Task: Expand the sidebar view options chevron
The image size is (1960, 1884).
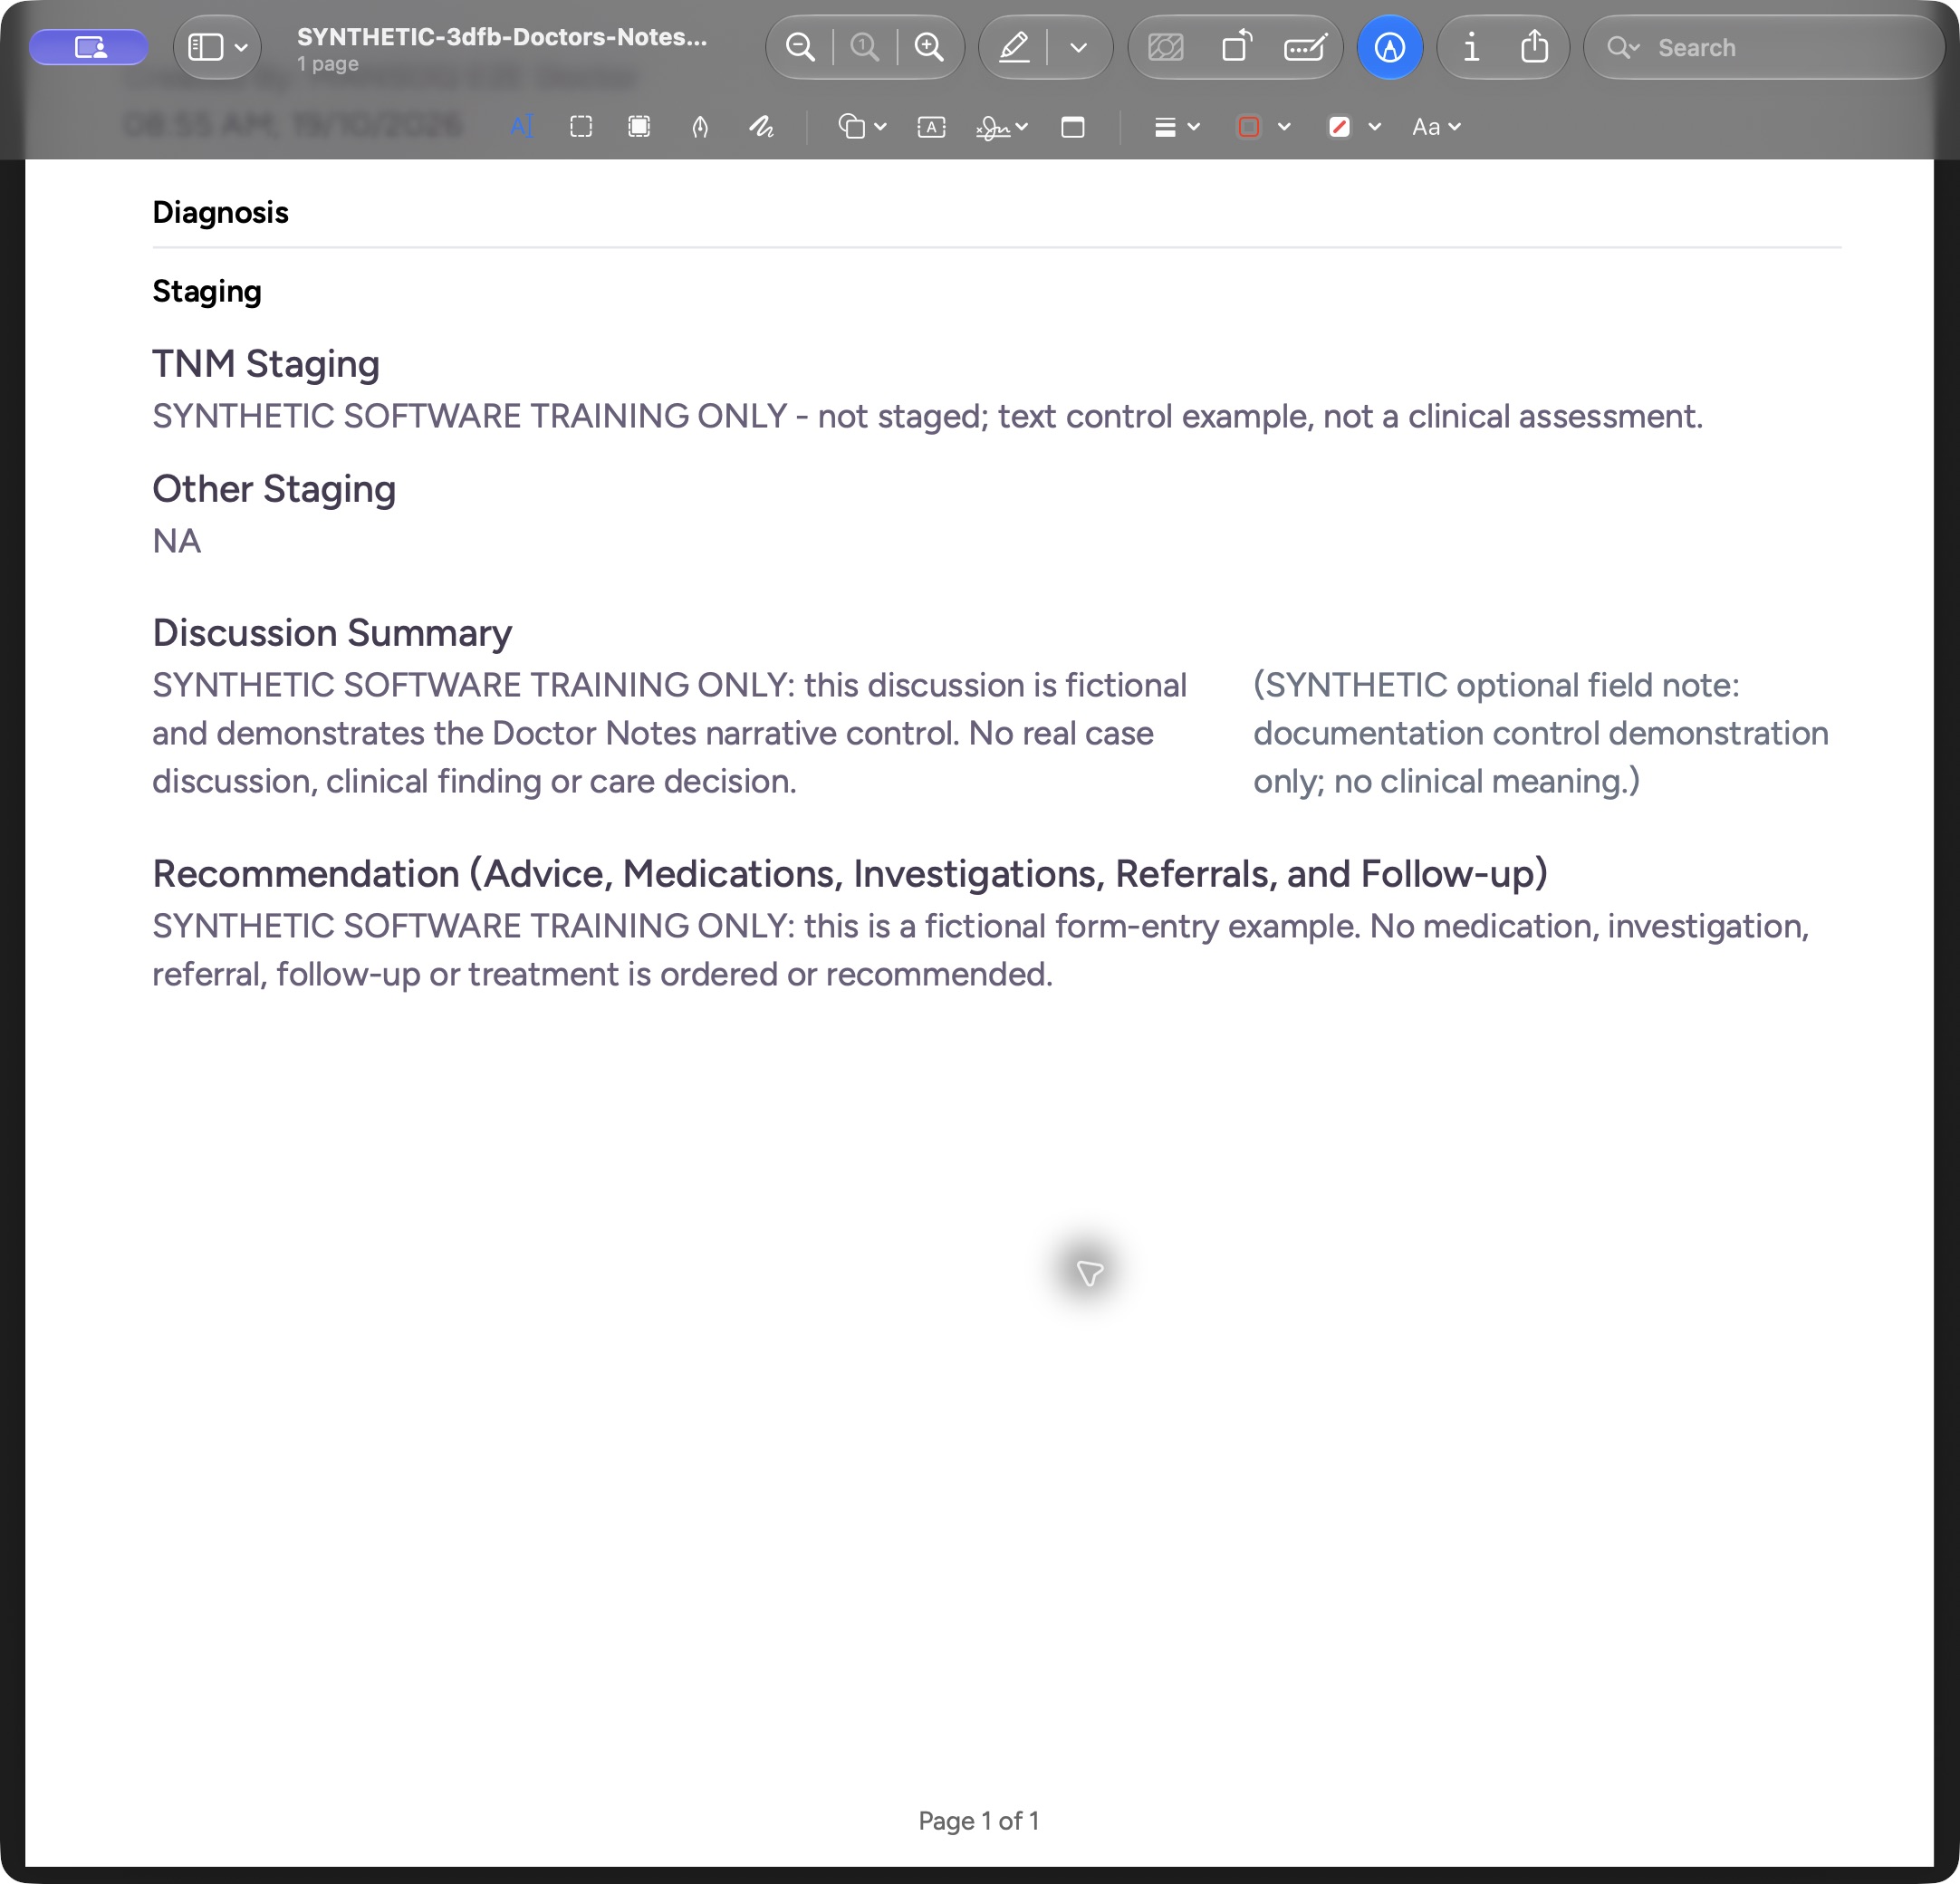Action: point(241,47)
